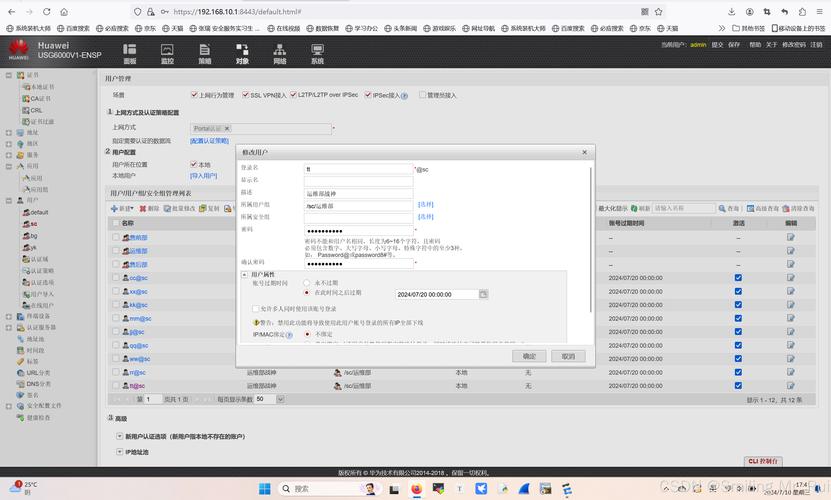Click 提交 in the top-right header
This screenshot has width=831, height=500.
click(x=717, y=45)
